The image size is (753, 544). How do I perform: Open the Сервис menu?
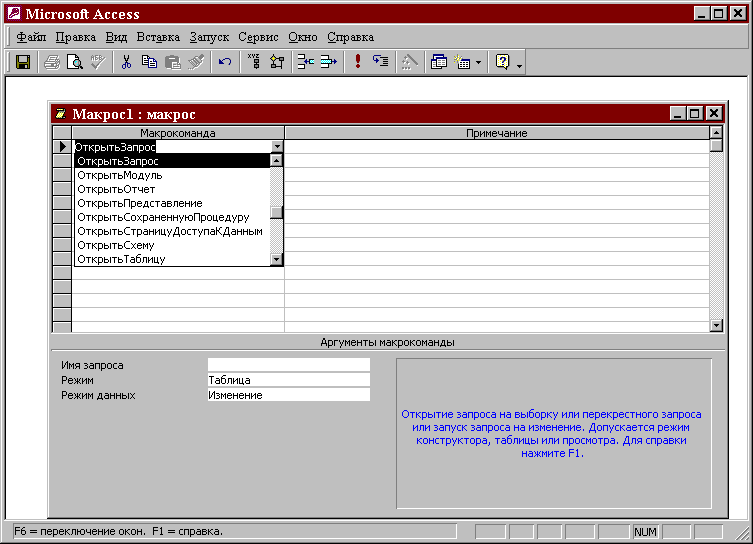(x=258, y=37)
